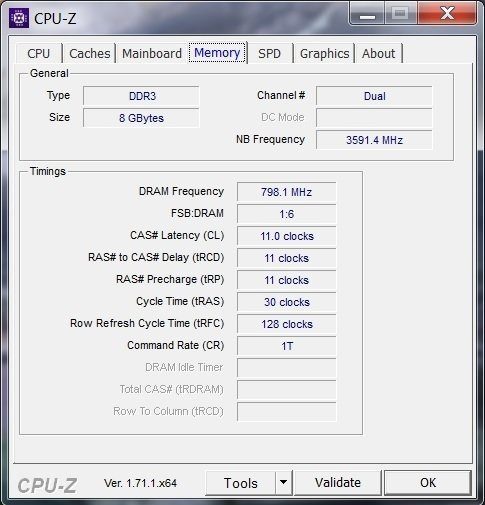
Task: Click the FSB:DRAM 1:6 ratio value
Action: (x=286, y=214)
